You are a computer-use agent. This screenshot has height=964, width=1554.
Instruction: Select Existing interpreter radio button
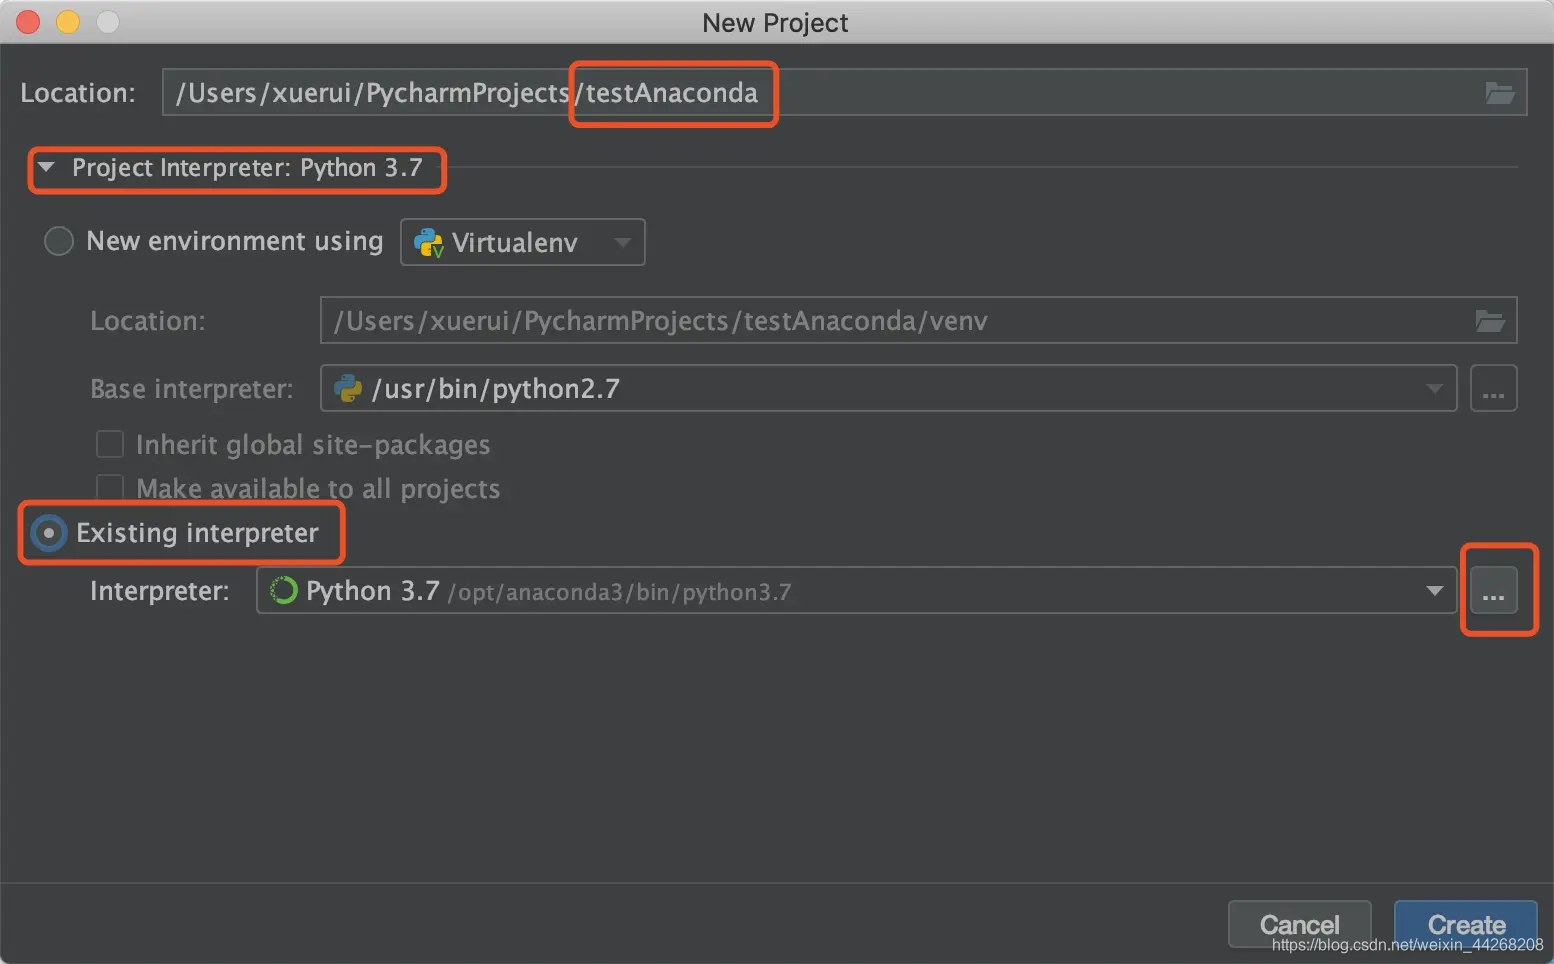point(48,533)
